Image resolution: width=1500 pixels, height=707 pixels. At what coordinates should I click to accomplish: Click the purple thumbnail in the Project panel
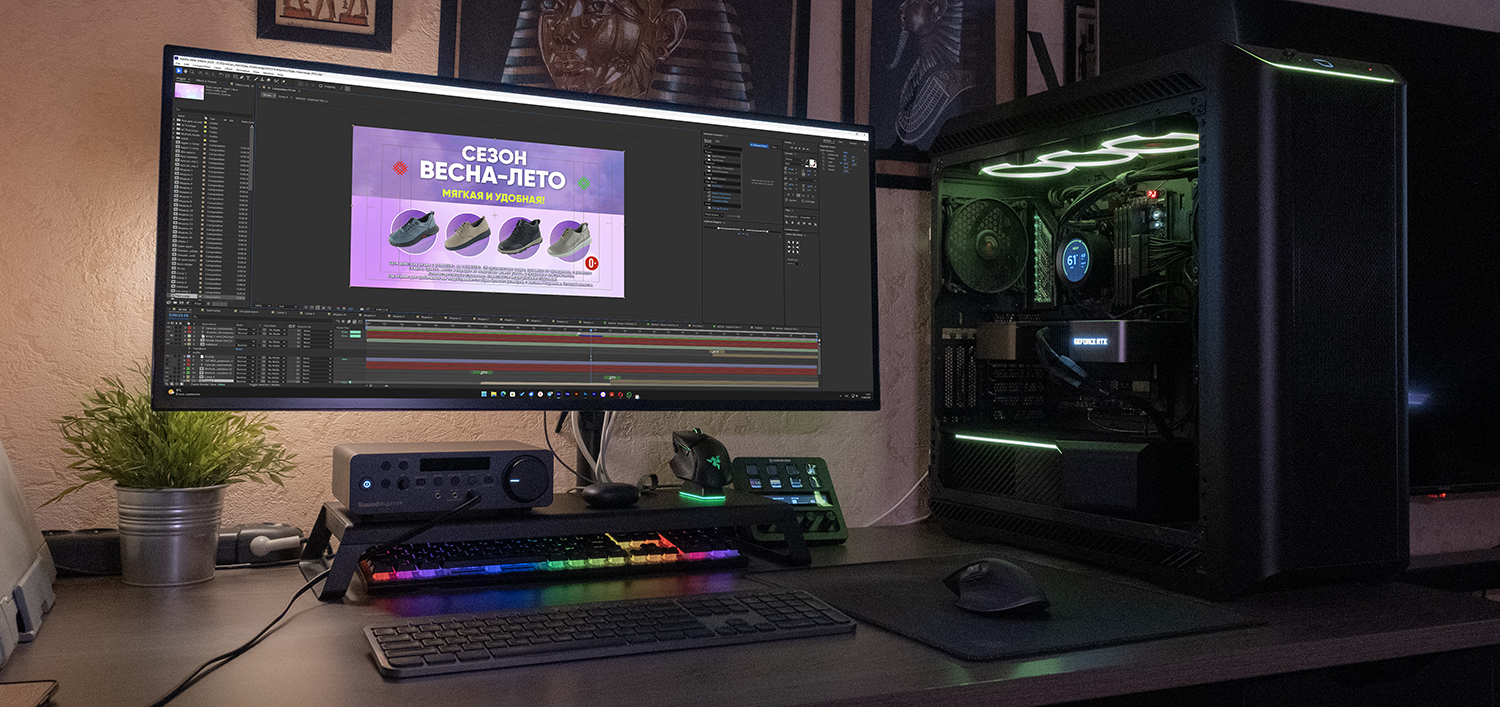189,91
